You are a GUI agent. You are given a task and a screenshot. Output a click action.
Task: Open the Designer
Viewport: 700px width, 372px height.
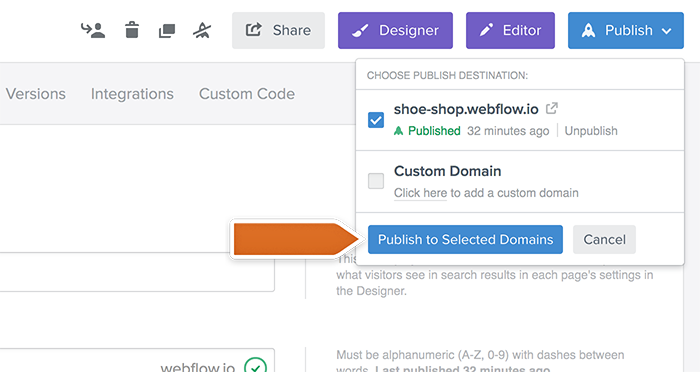pos(395,30)
